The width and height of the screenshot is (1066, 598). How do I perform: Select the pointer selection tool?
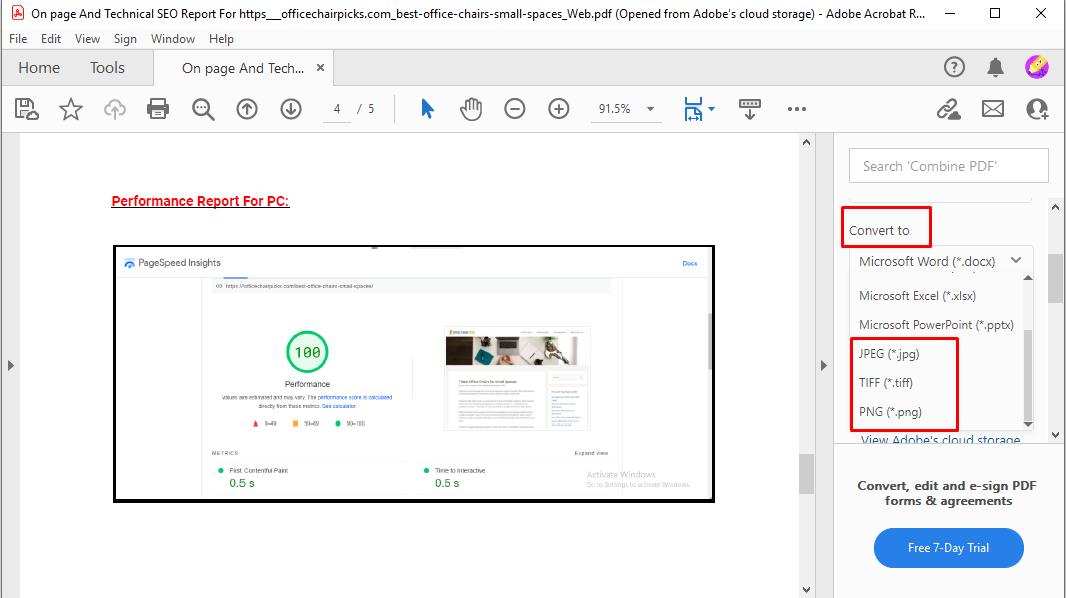(x=426, y=108)
